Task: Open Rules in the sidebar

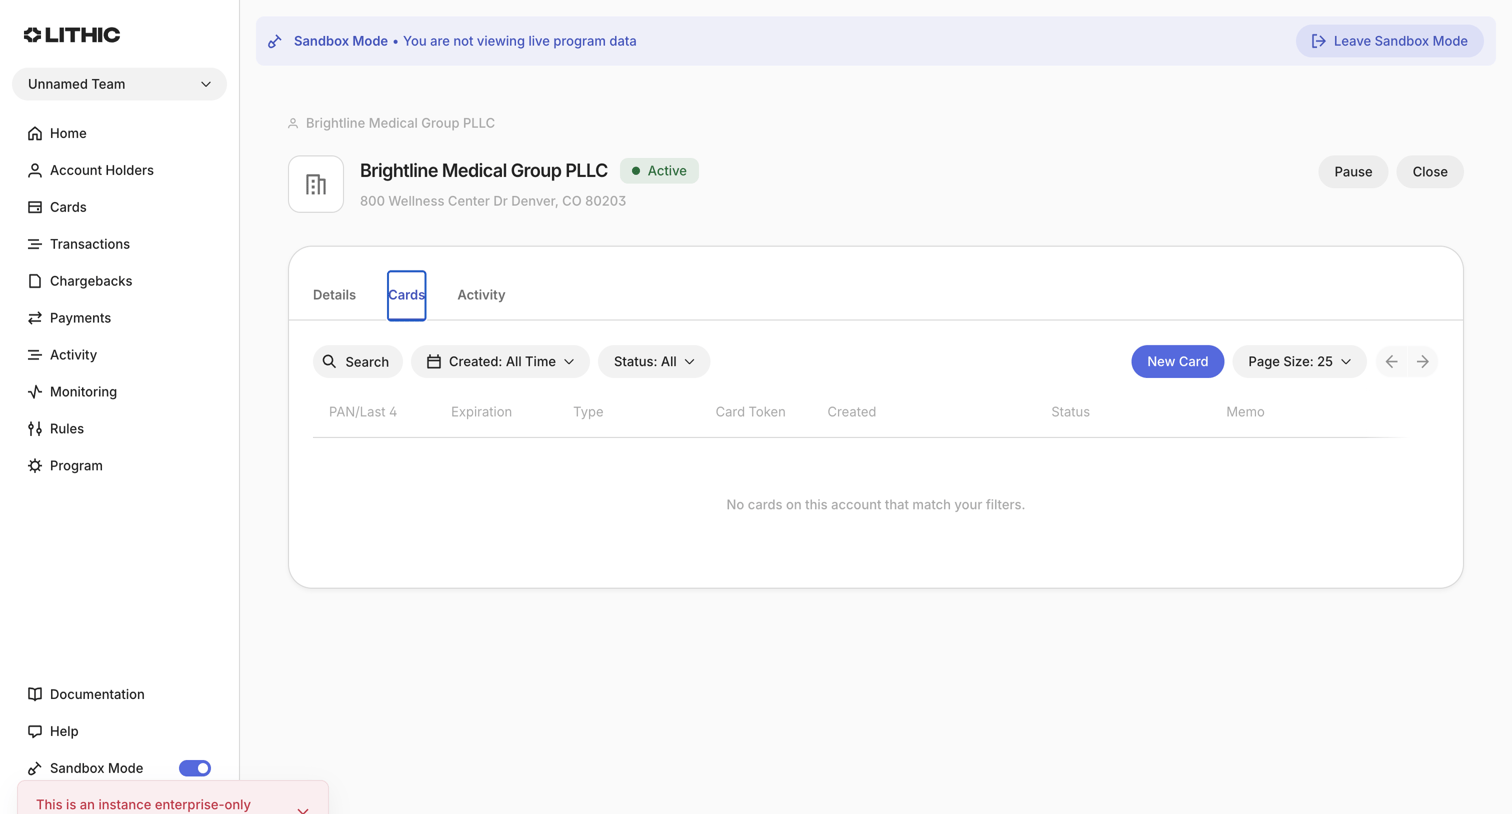Action: (x=67, y=429)
